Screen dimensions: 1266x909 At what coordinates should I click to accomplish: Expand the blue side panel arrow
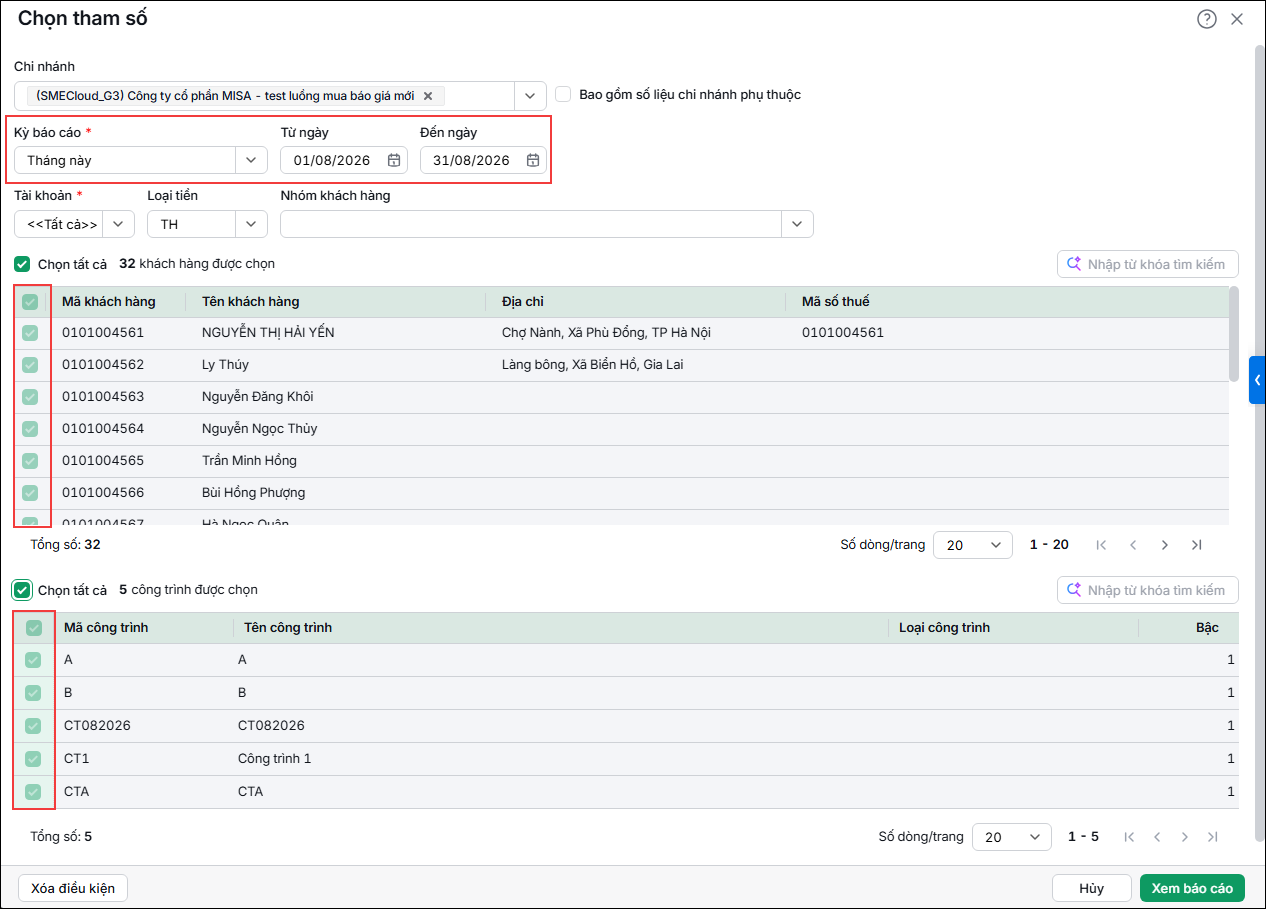(x=1257, y=380)
